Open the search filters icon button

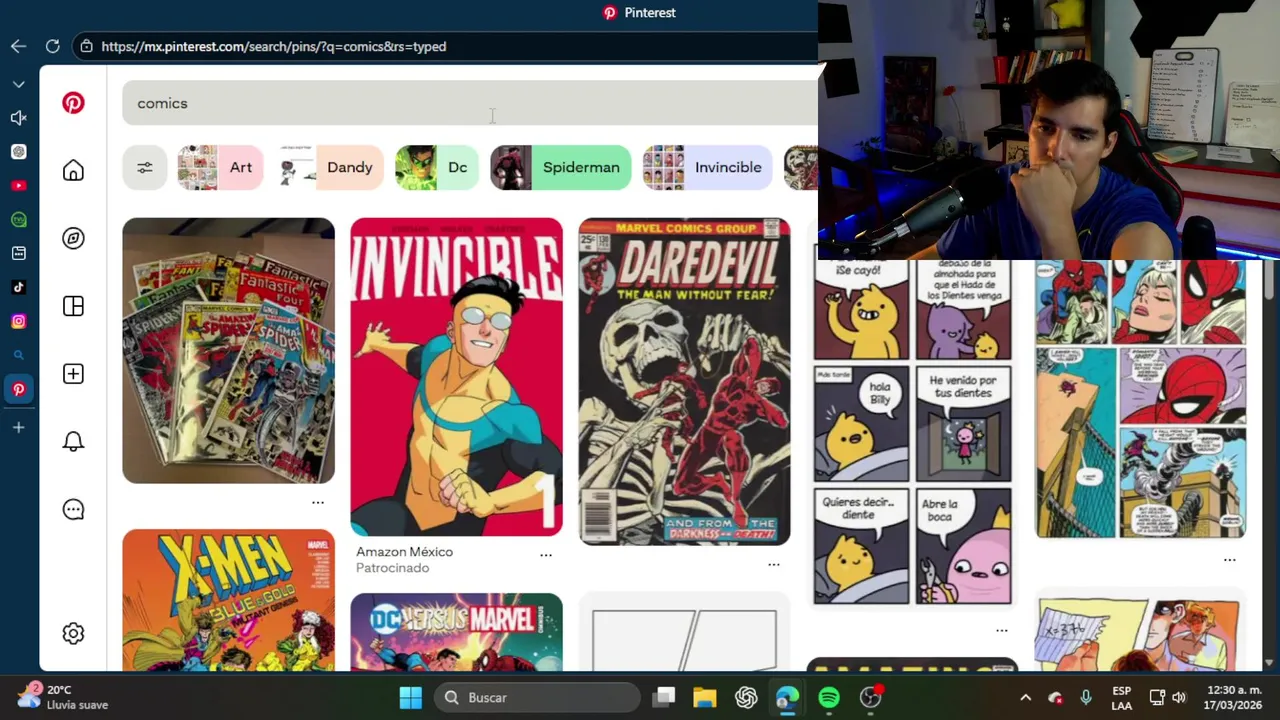tap(145, 167)
